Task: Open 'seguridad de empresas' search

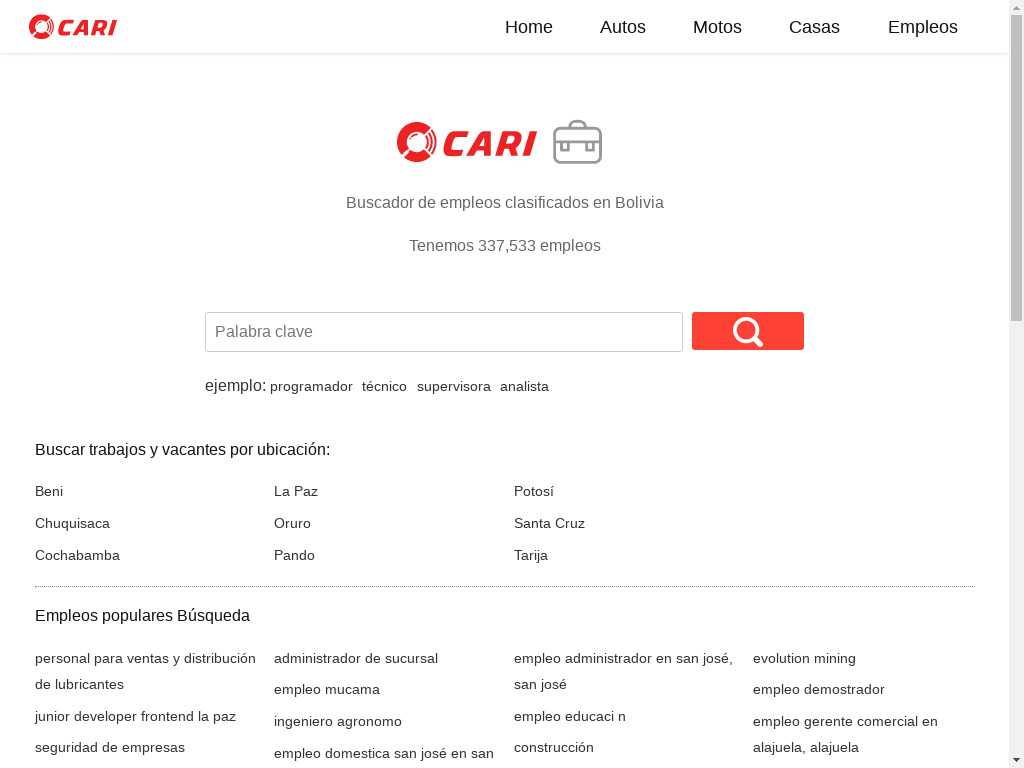Action: [109, 747]
